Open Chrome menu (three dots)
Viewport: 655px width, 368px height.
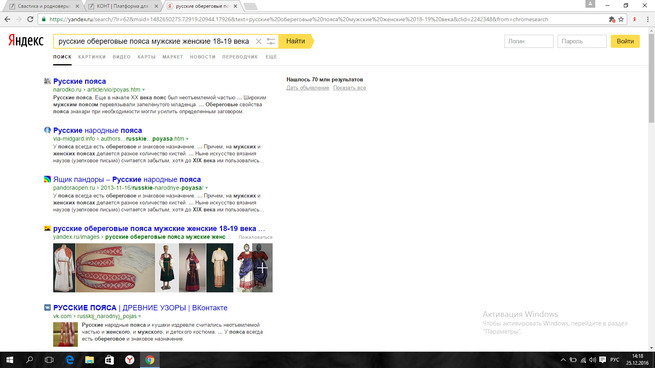coord(647,19)
